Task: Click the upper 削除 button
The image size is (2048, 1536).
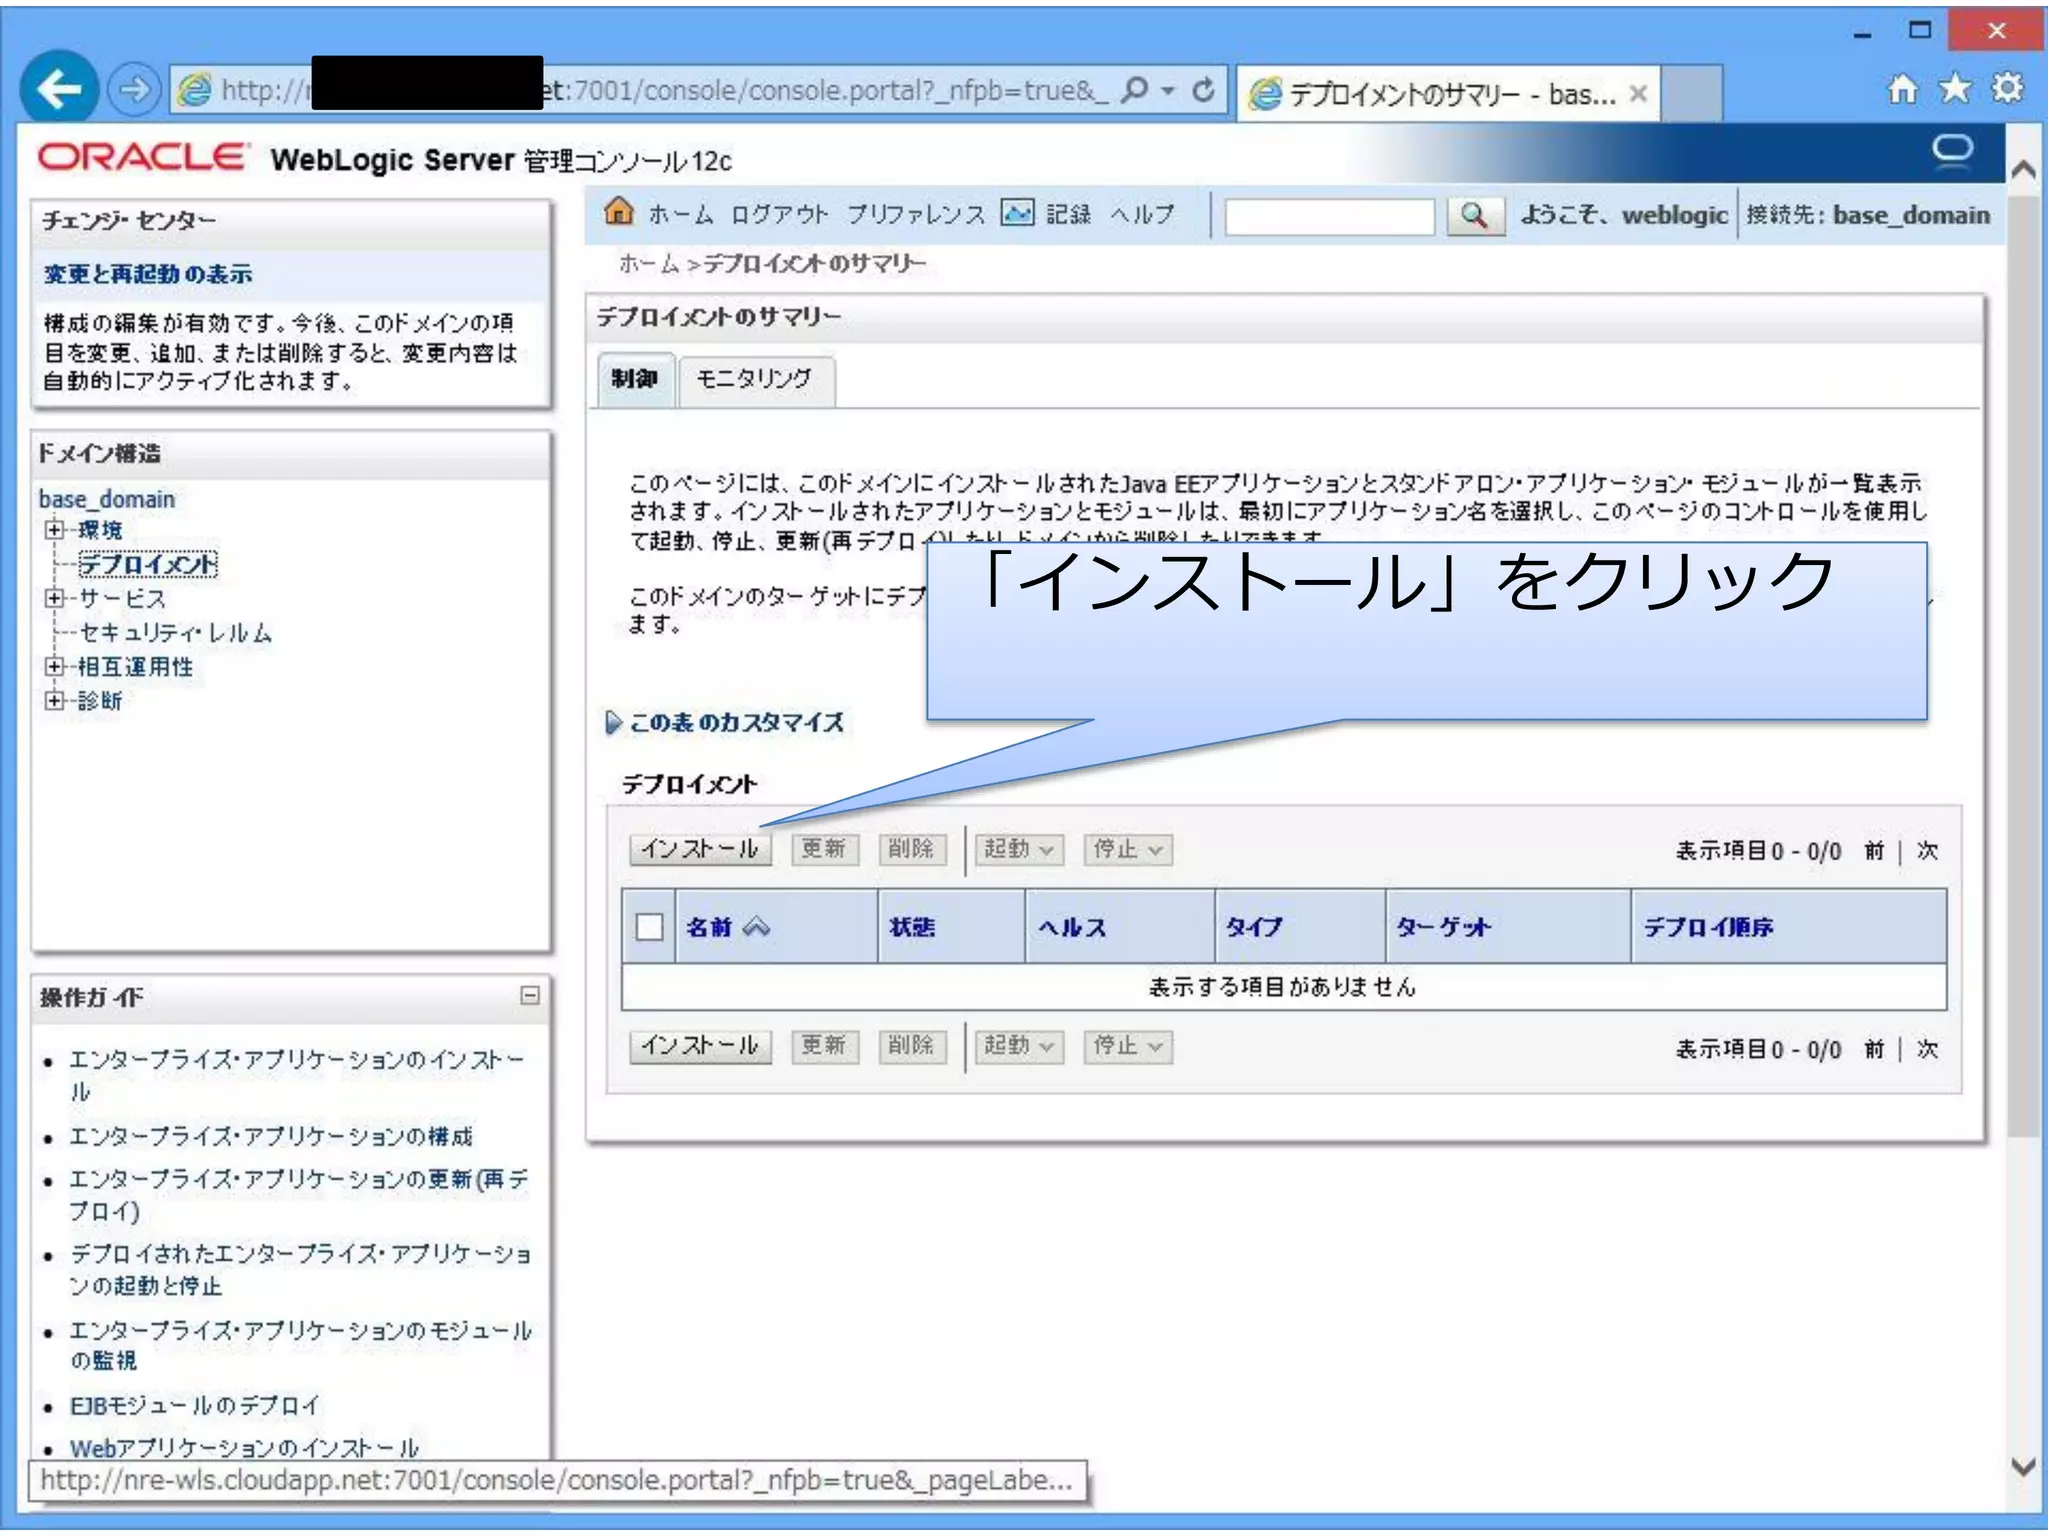Action: pyautogui.click(x=912, y=849)
